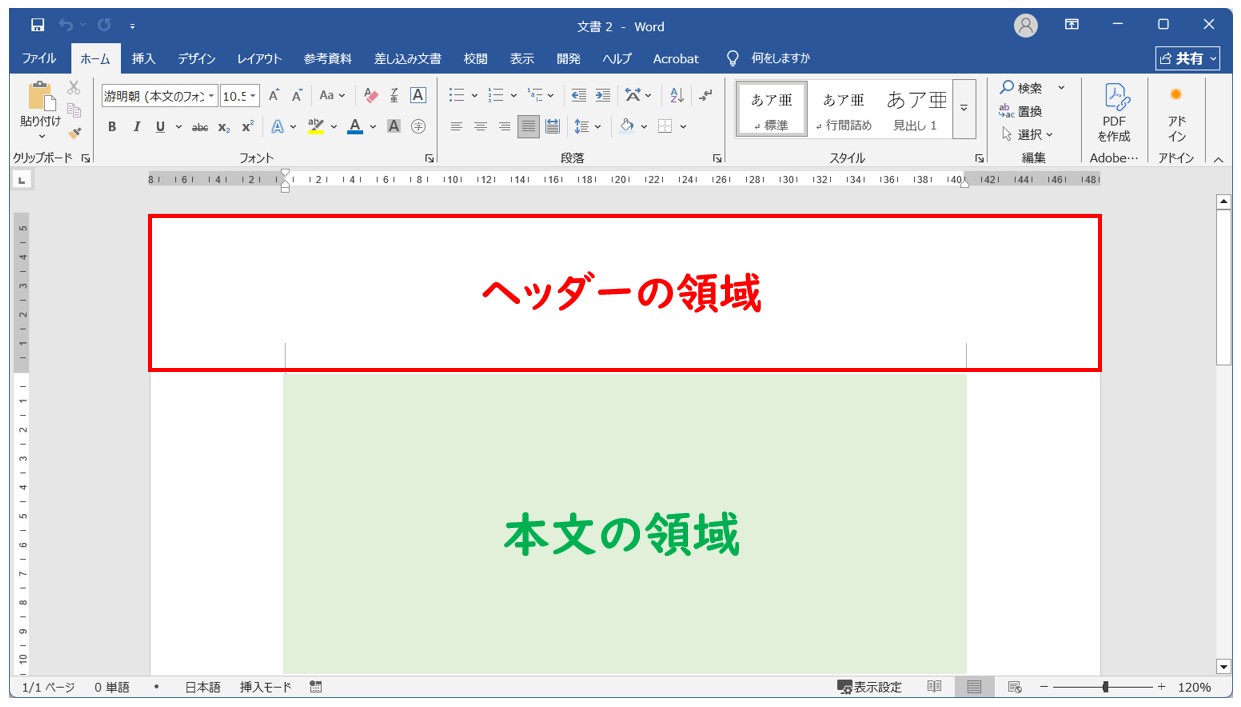The width and height of the screenshot is (1241, 707).
Task: Open Select (選択) dropdown
Action: click(x=1027, y=134)
